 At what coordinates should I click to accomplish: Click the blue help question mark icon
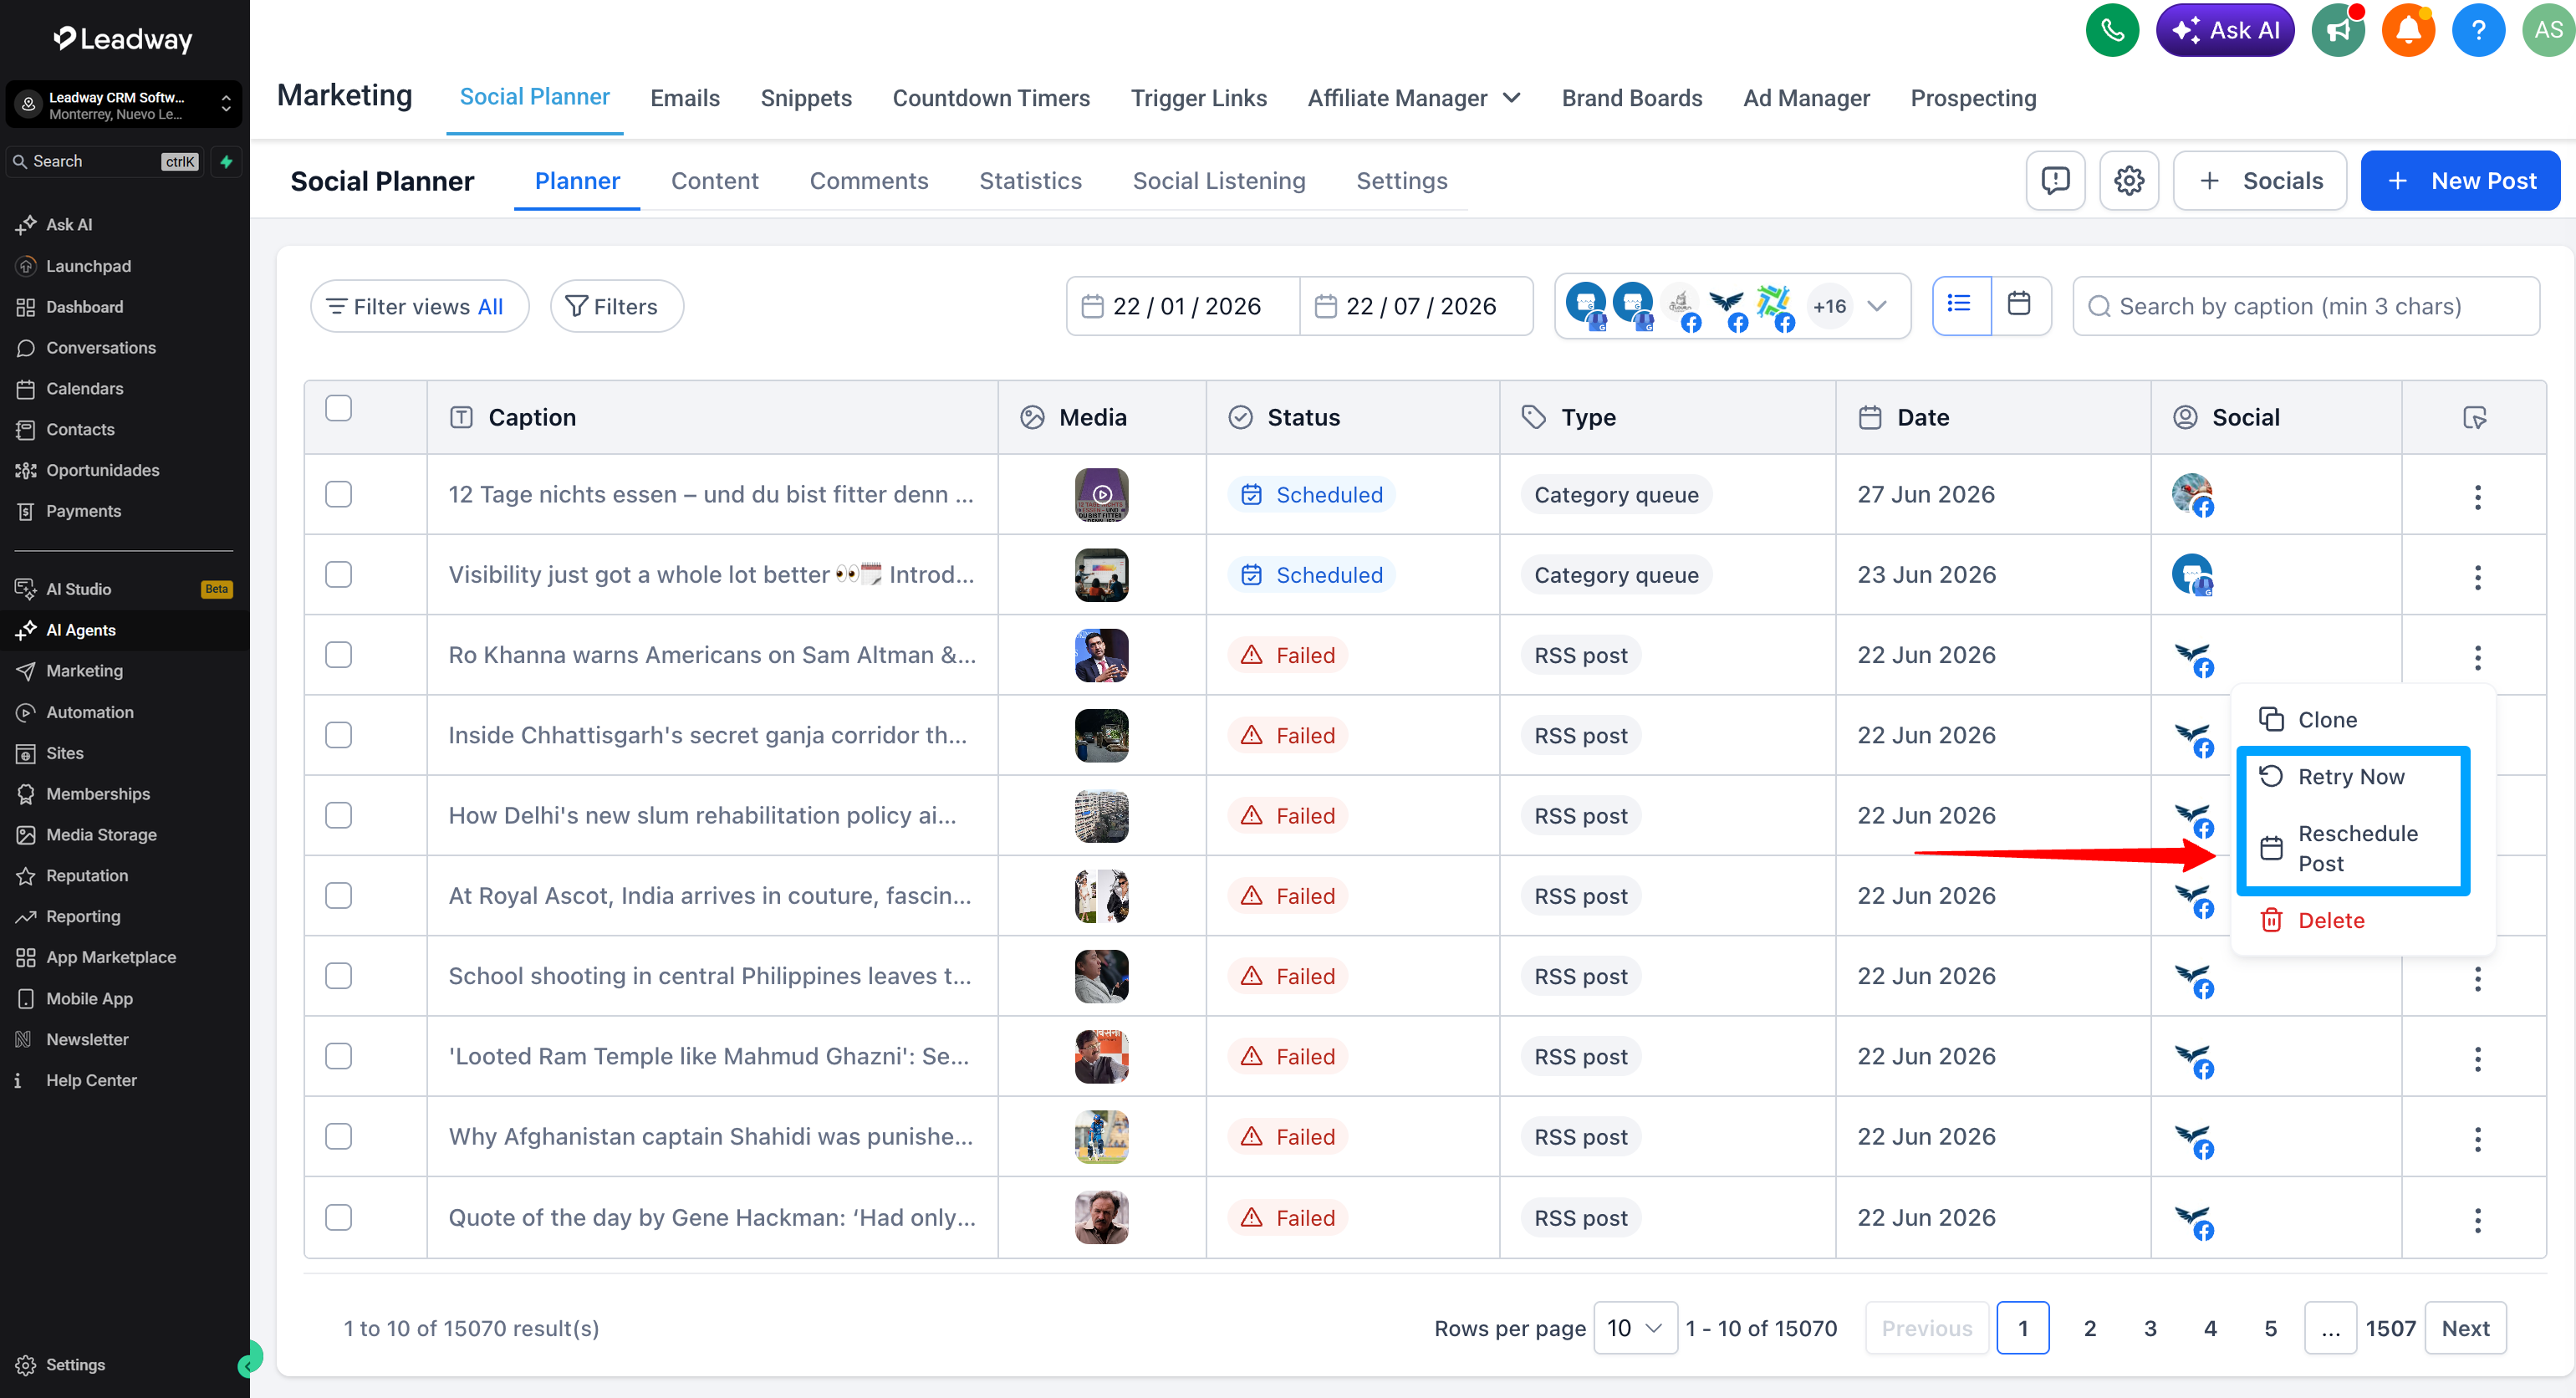pyautogui.click(x=2478, y=31)
